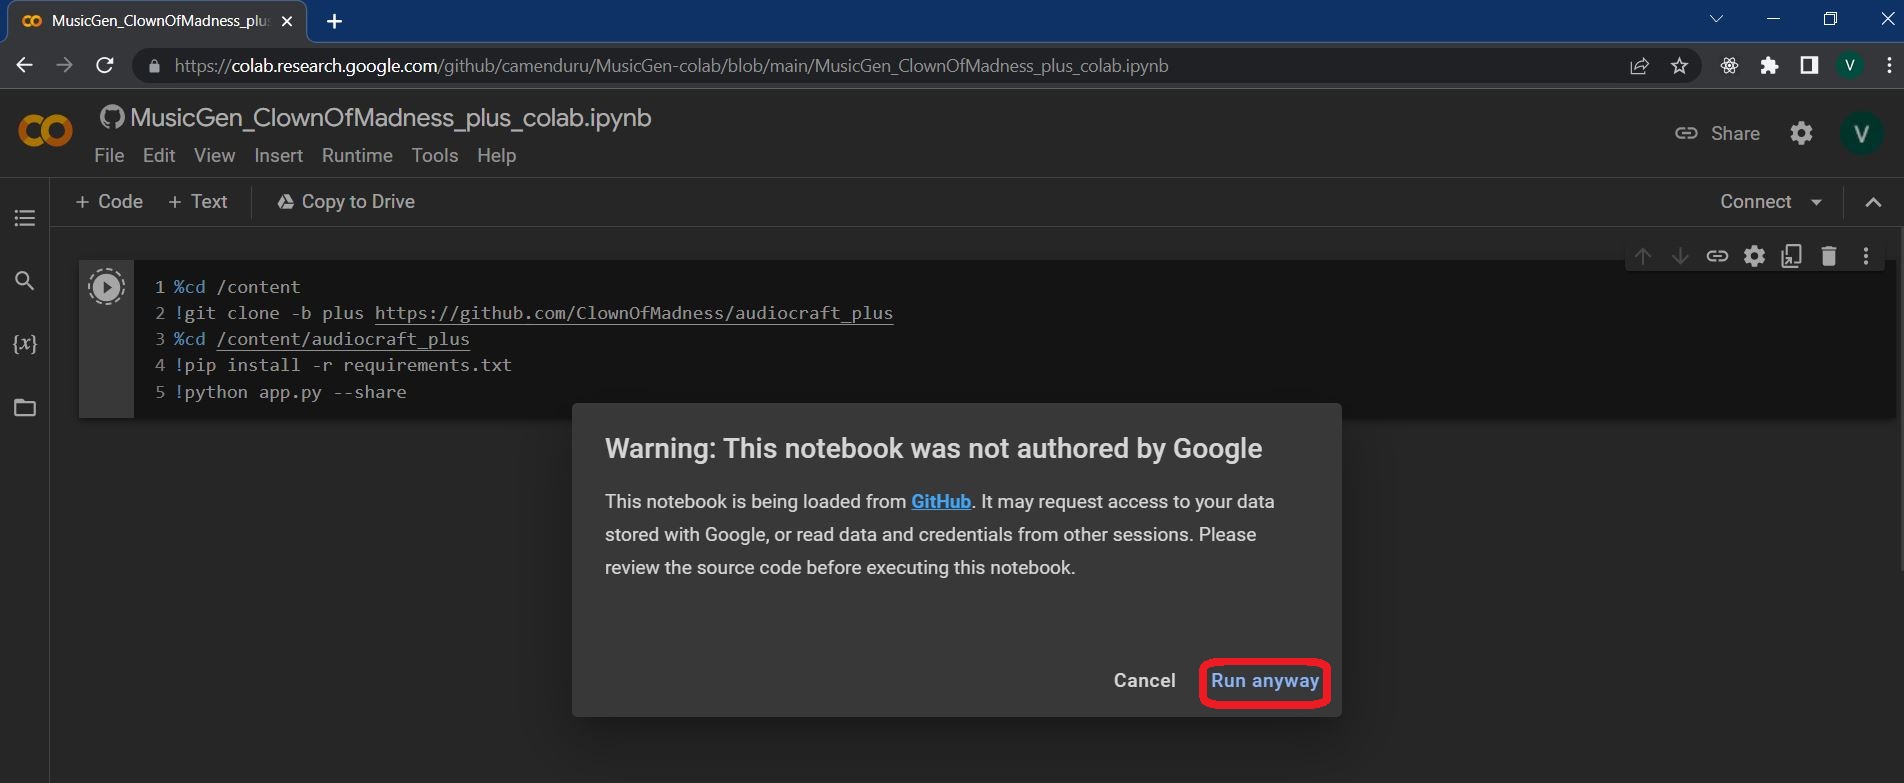Click the Share button

click(1718, 134)
